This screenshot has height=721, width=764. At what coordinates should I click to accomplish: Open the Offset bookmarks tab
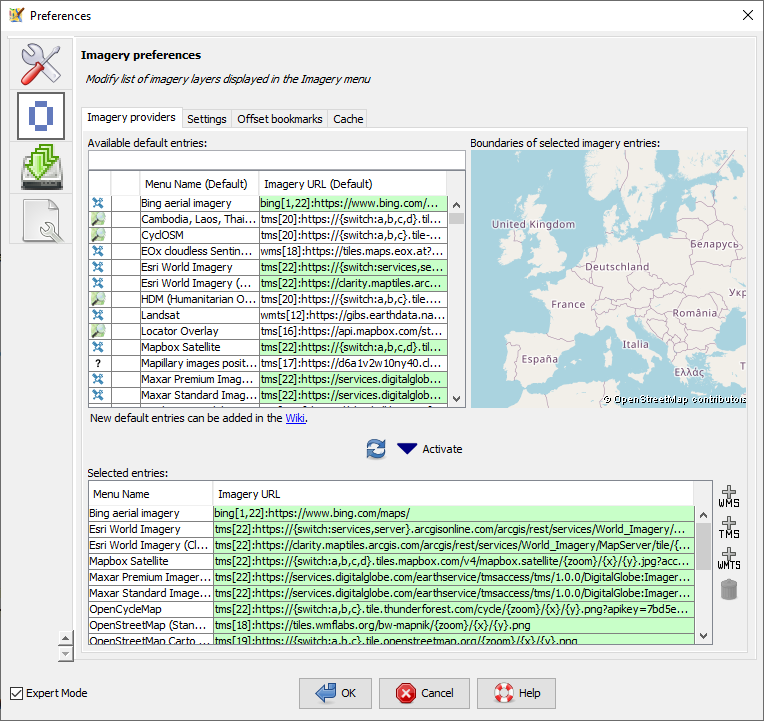pos(279,119)
